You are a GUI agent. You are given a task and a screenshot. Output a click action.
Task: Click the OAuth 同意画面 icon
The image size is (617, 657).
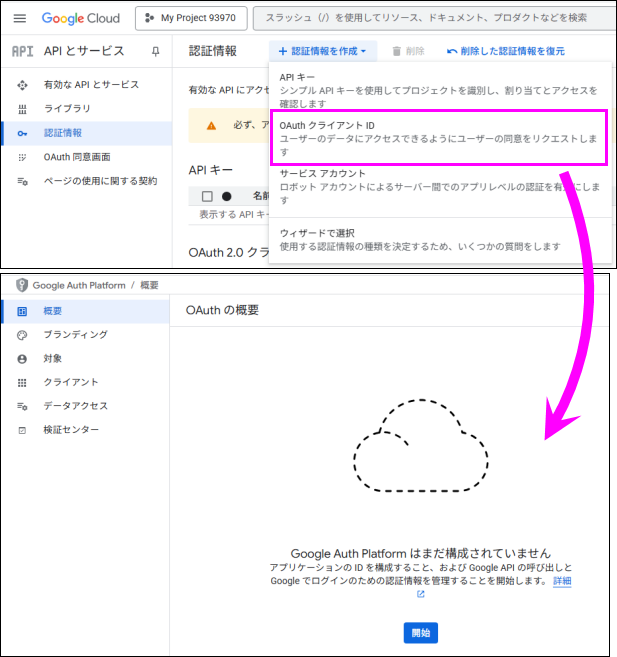tap(22, 158)
